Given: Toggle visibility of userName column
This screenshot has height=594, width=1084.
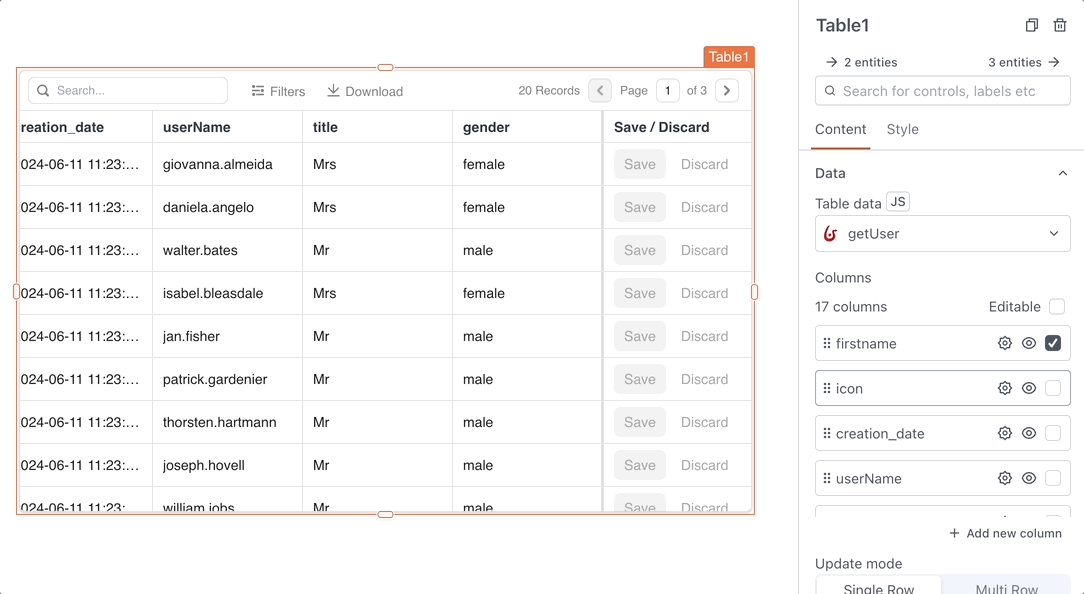Looking at the screenshot, I should pos(1029,478).
